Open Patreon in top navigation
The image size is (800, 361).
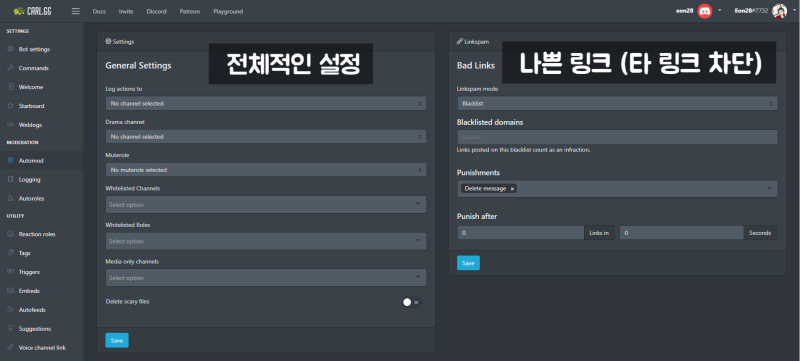point(190,11)
